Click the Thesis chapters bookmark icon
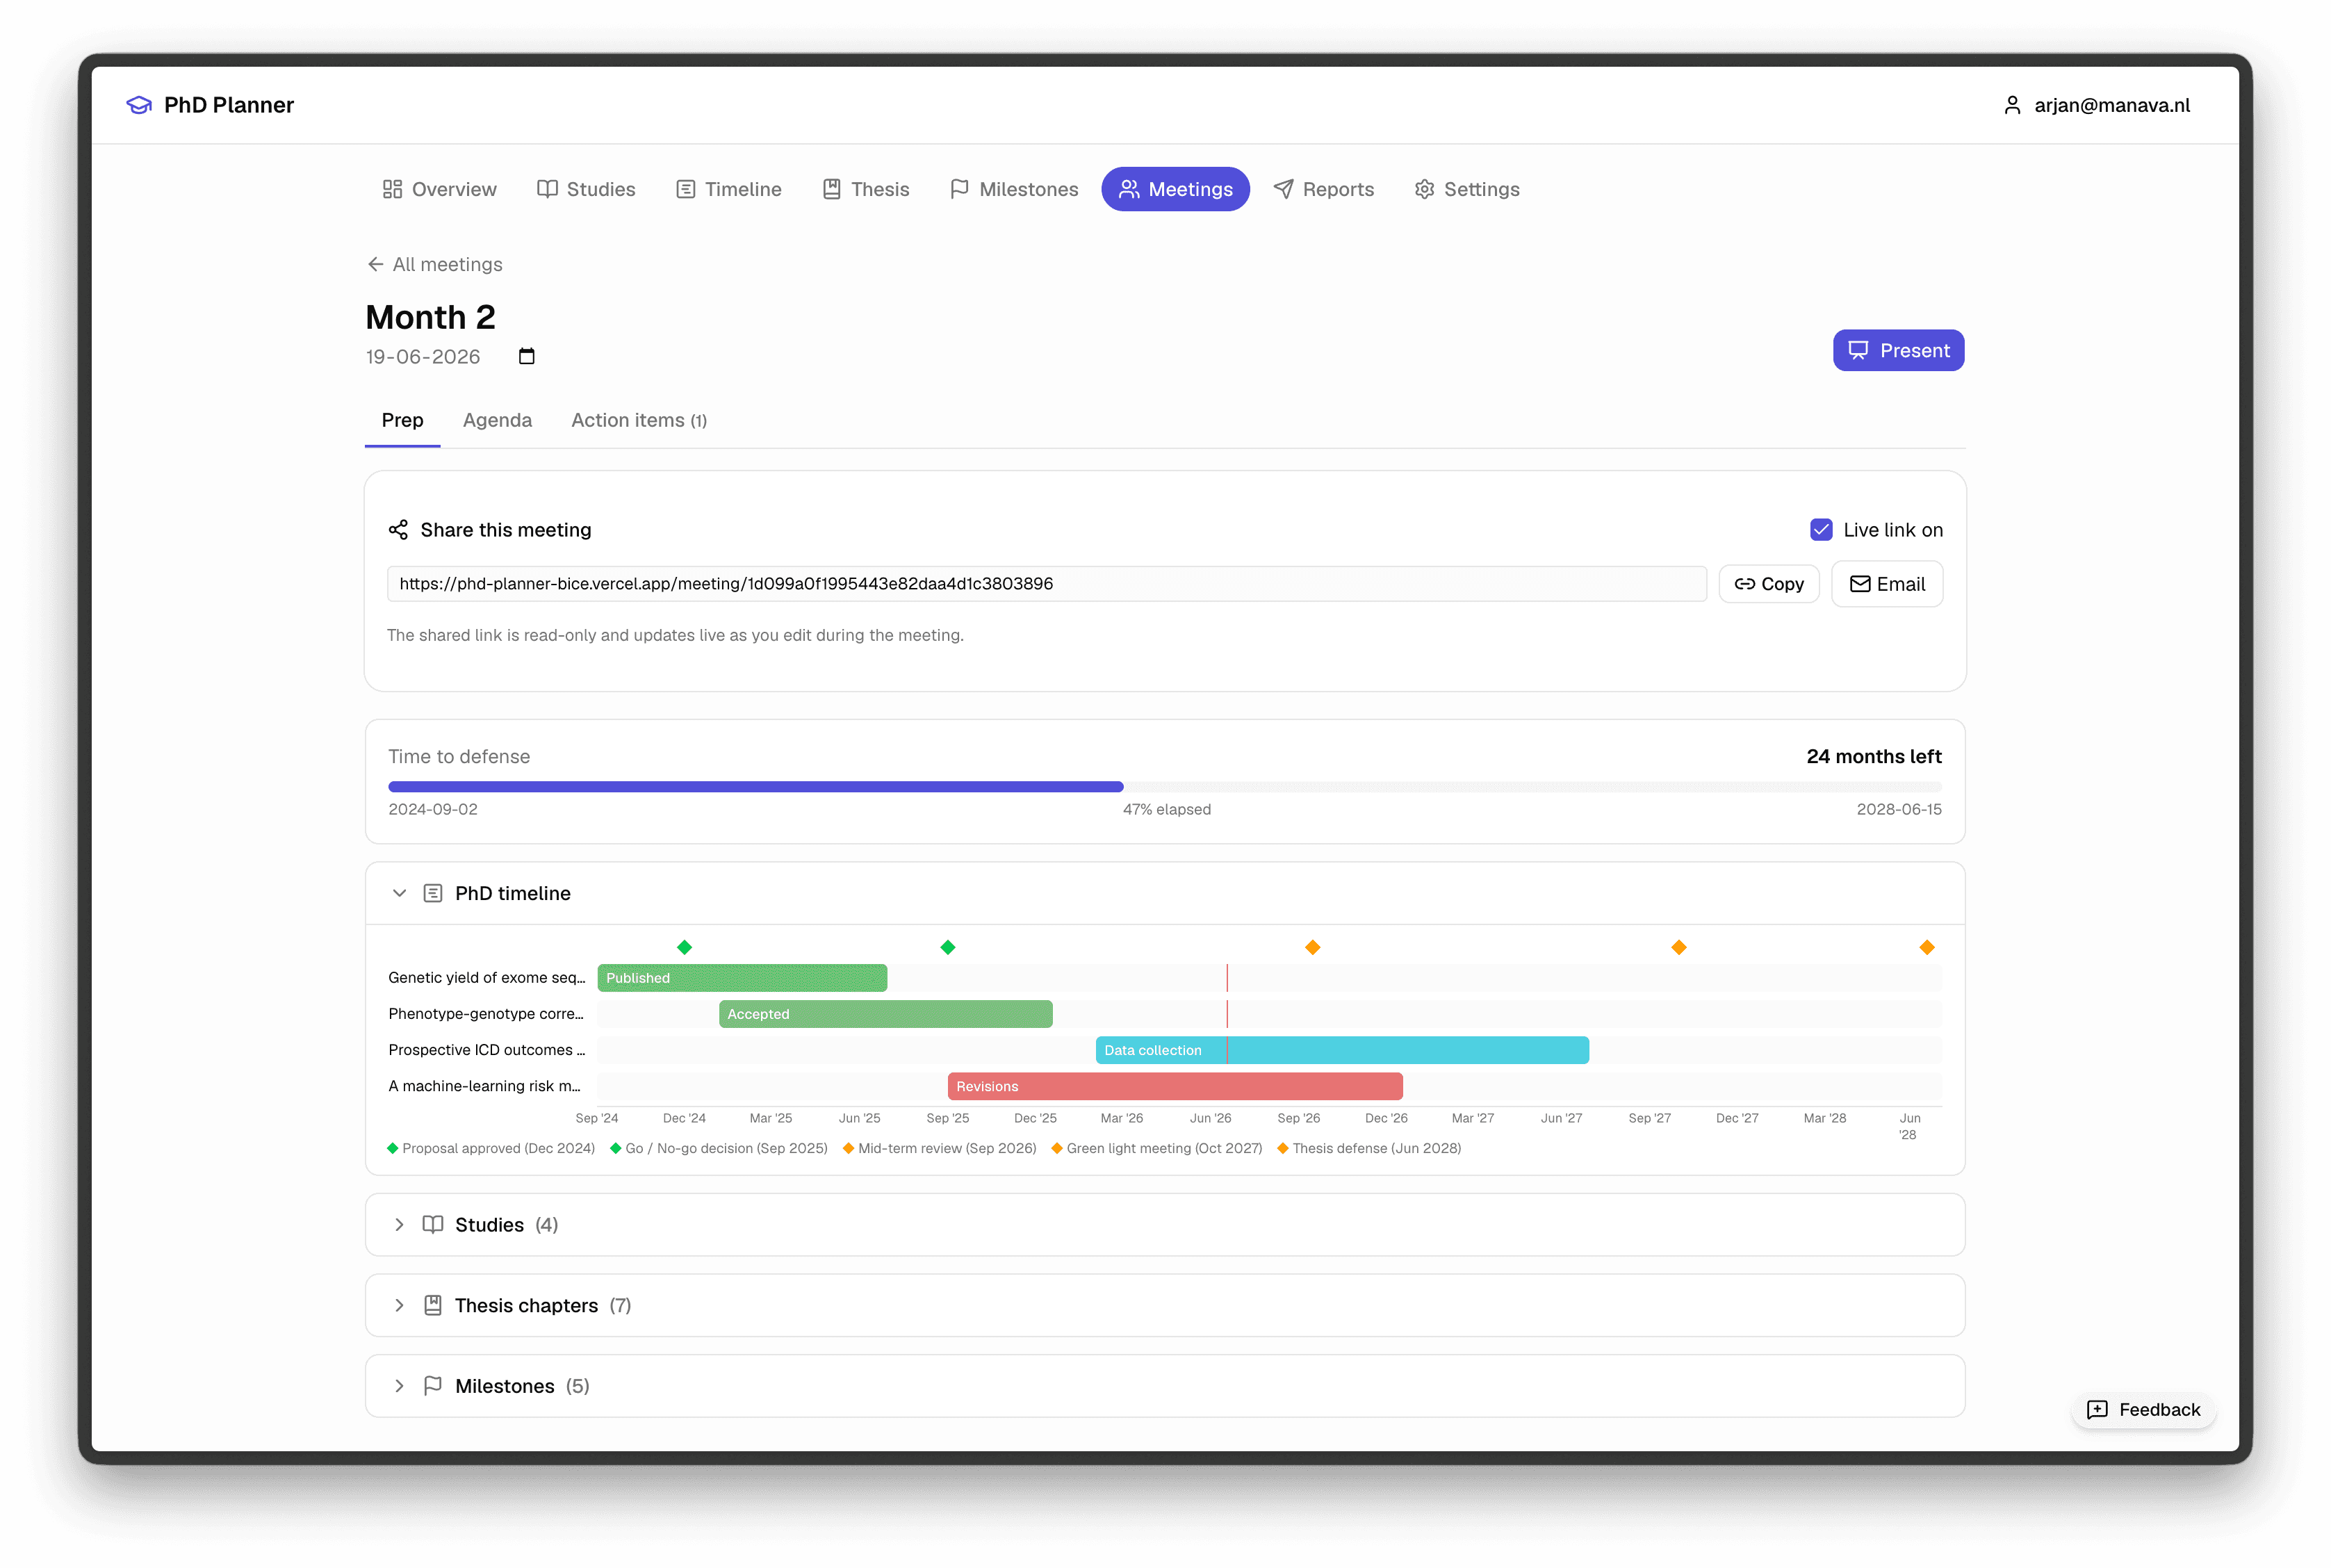 433,1305
